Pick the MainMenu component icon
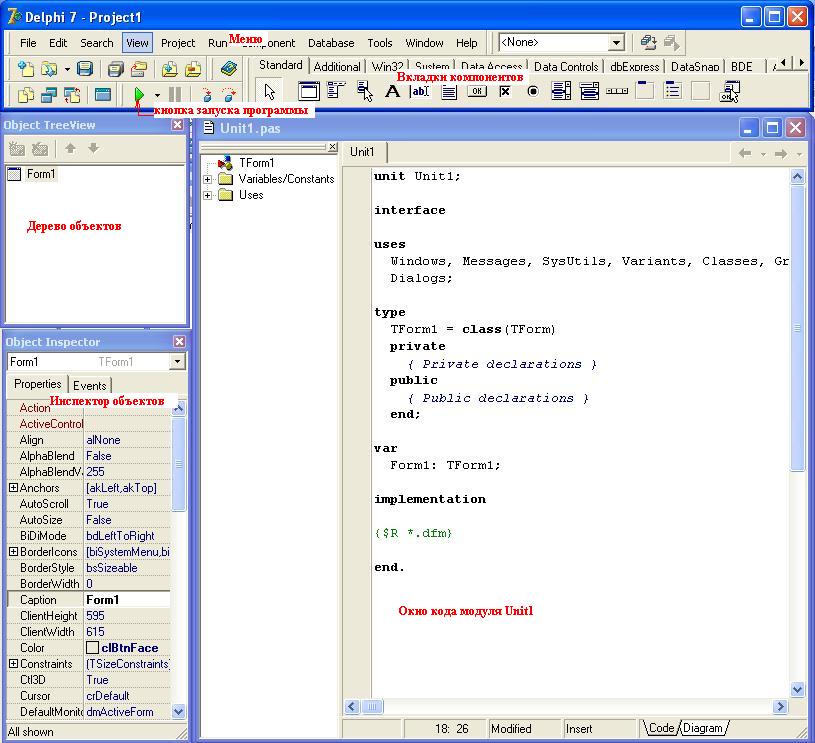This screenshot has width=815, height=743. click(x=336, y=91)
